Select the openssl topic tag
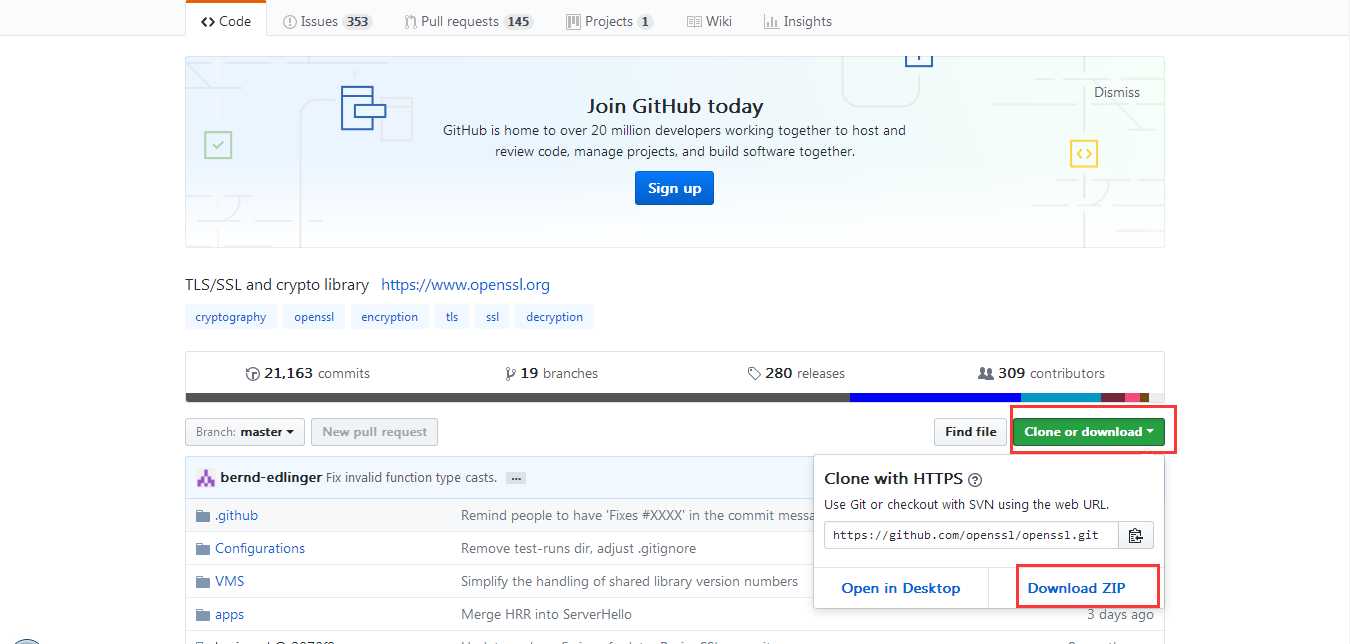 [314, 317]
